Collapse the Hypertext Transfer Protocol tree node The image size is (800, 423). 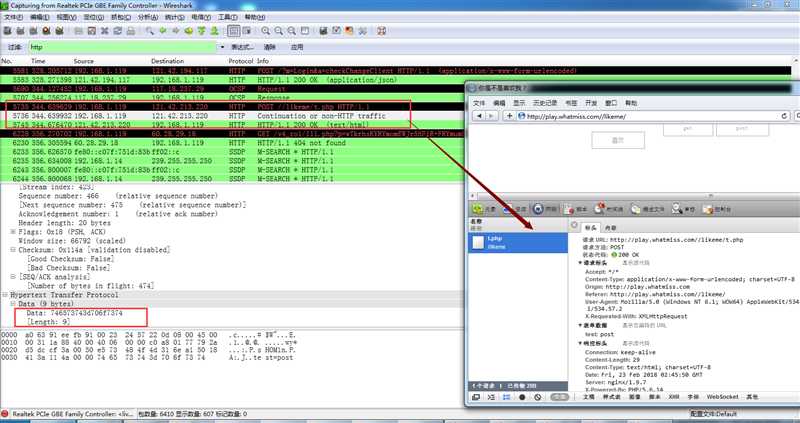point(5,295)
